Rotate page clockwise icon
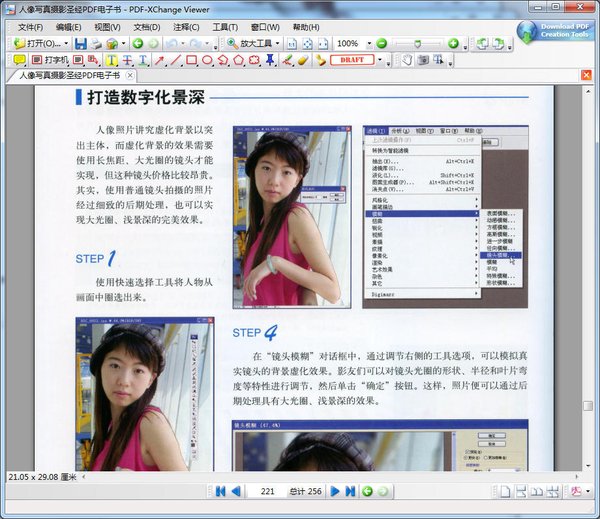Viewport: 600px width, 519px height. [x=498, y=44]
